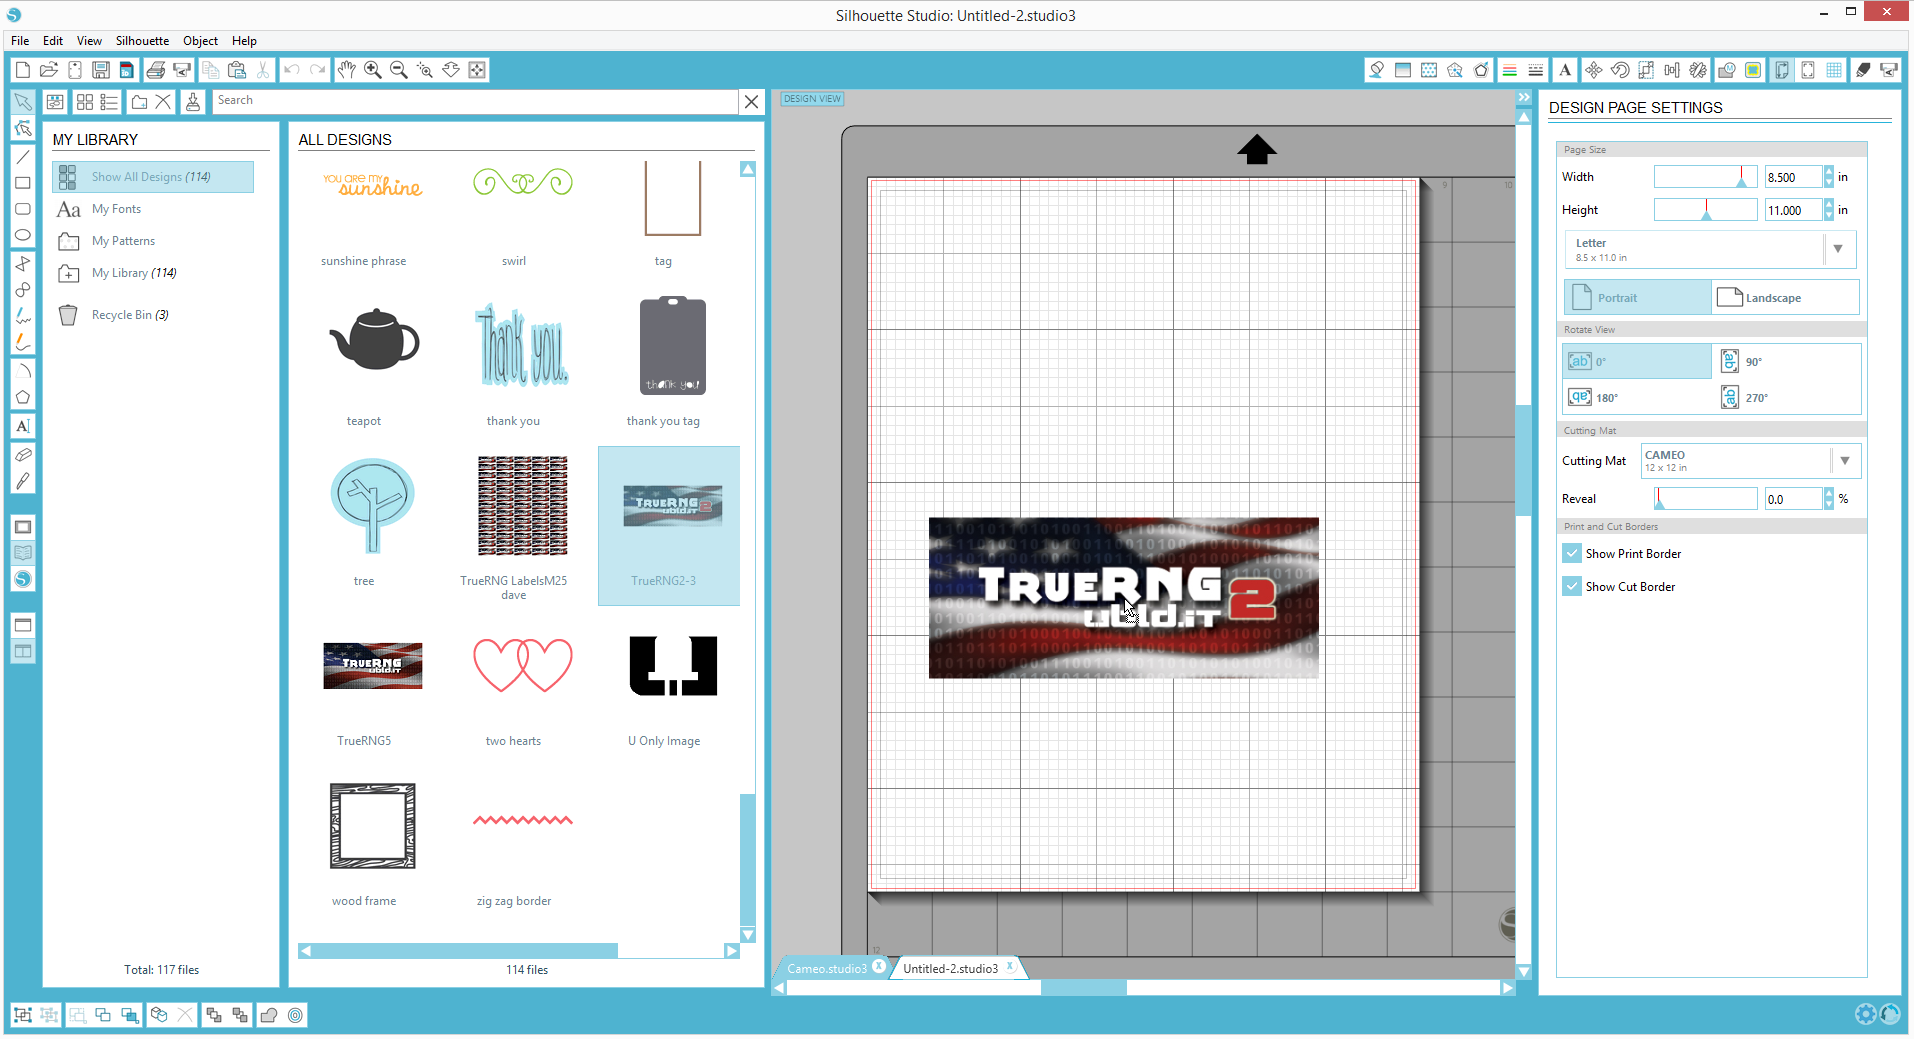The width and height of the screenshot is (1914, 1039).
Task: Set rotate view to 0 degrees
Action: (x=1637, y=362)
